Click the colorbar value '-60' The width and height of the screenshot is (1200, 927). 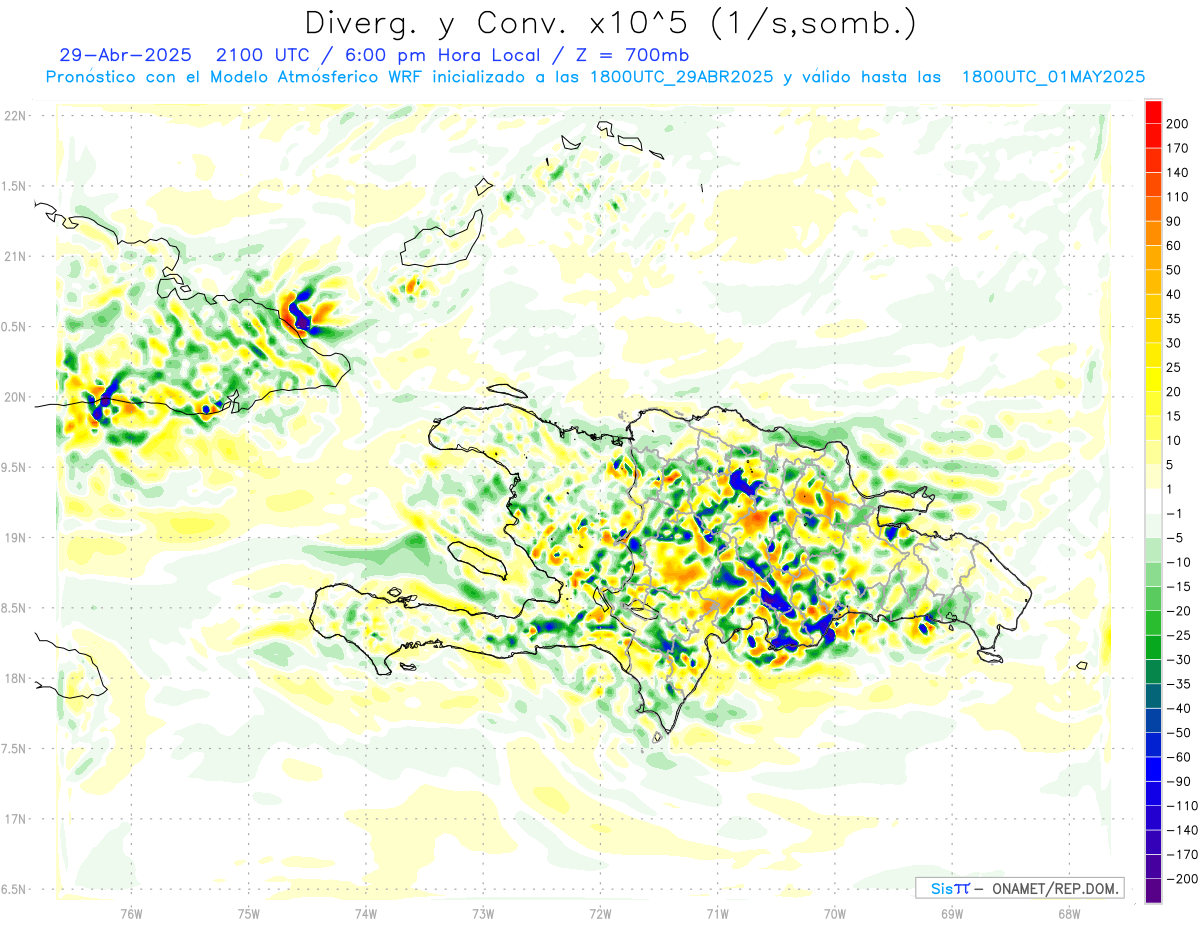(x=1180, y=758)
